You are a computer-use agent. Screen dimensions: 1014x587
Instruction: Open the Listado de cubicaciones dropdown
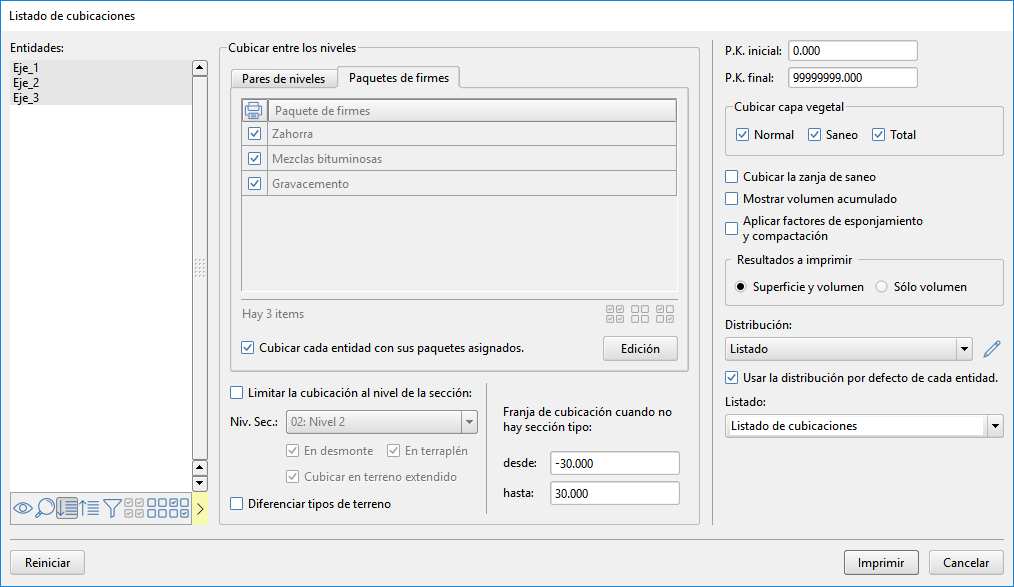996,425
